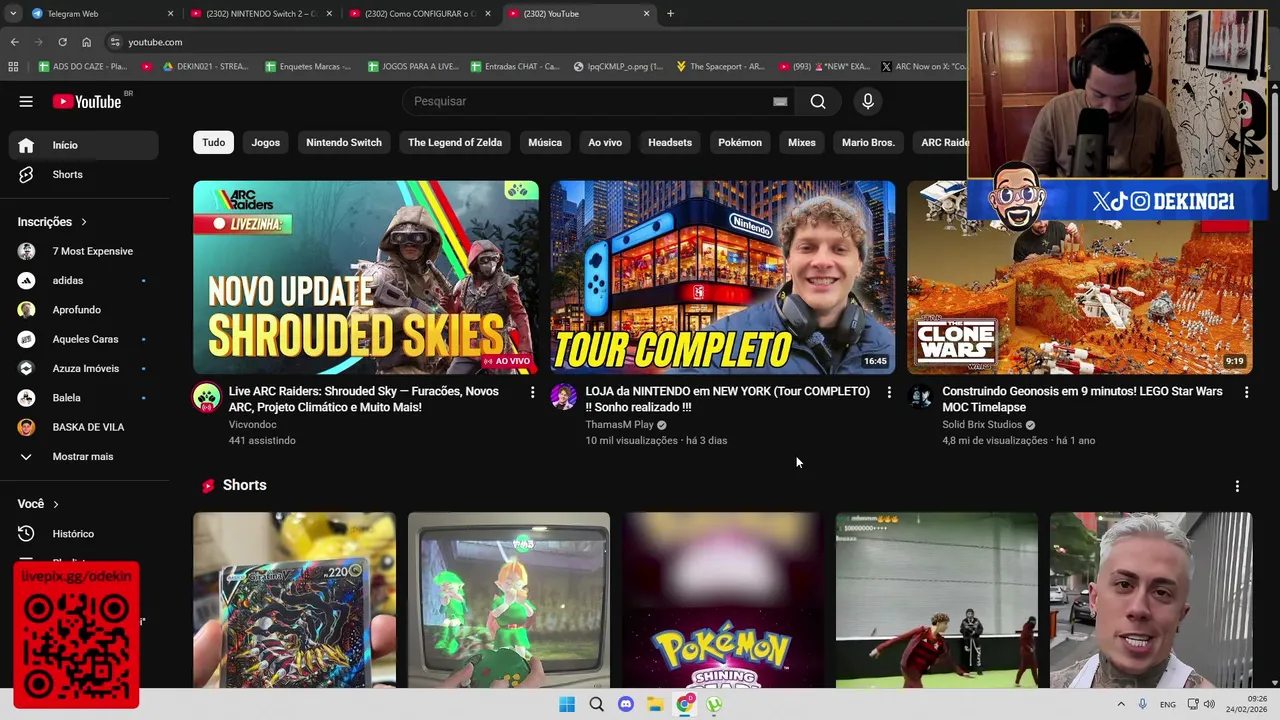Open volume control in system tray
1280x720 pixels.
[1208, 704]
